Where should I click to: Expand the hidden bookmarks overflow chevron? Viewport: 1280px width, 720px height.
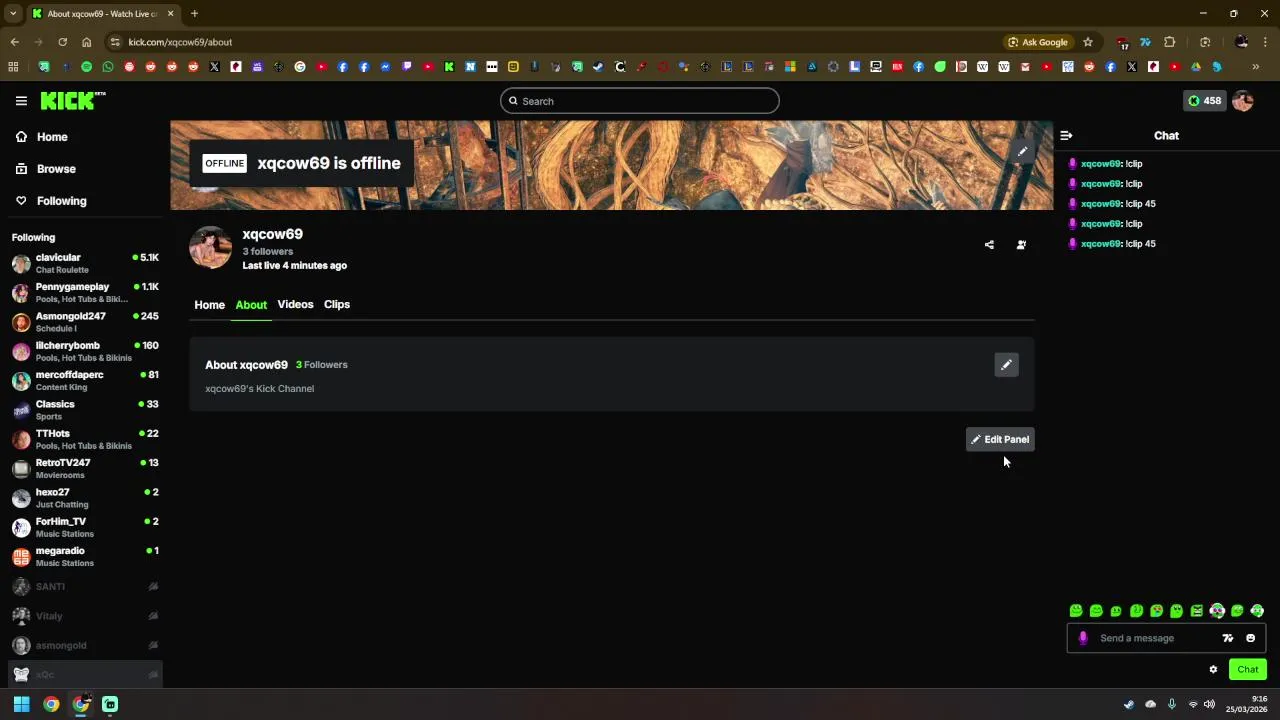point(1256,67)
